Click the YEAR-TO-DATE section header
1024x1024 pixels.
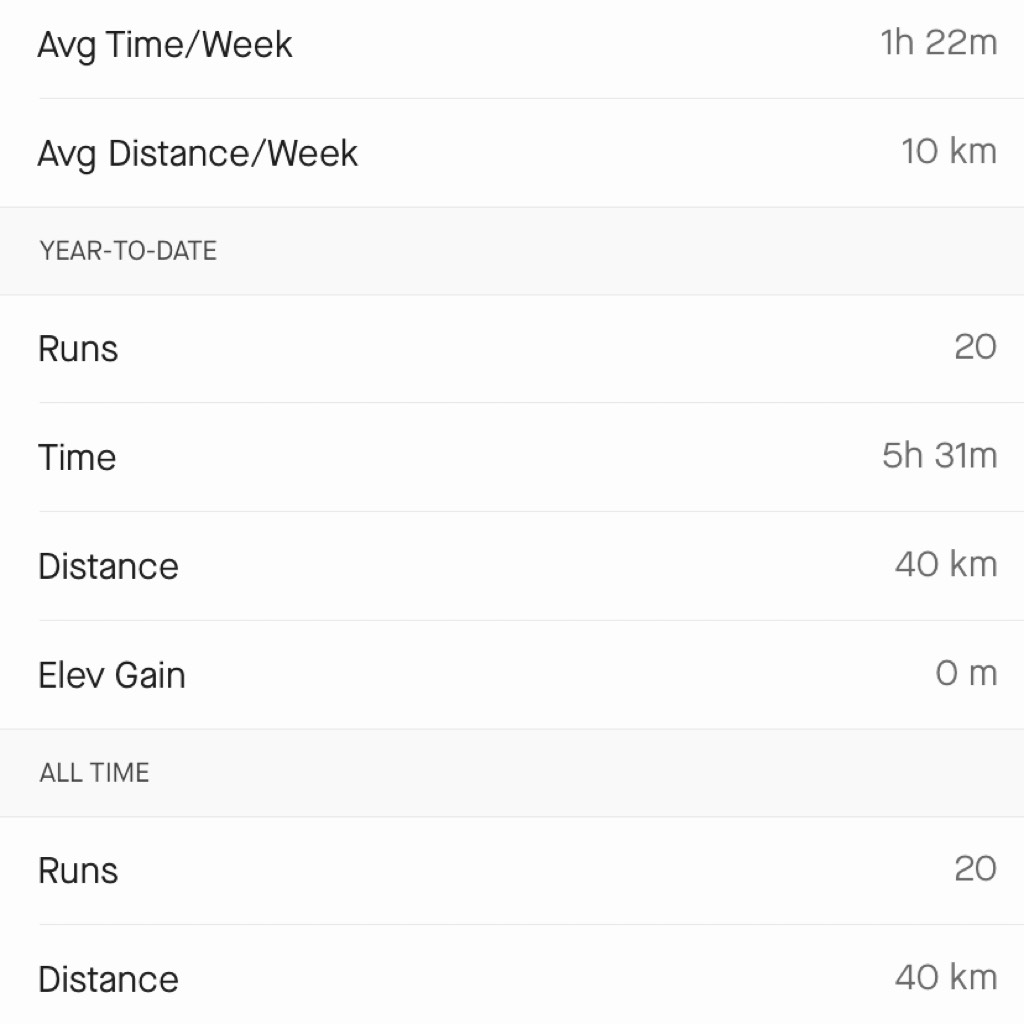pos(128,251)
